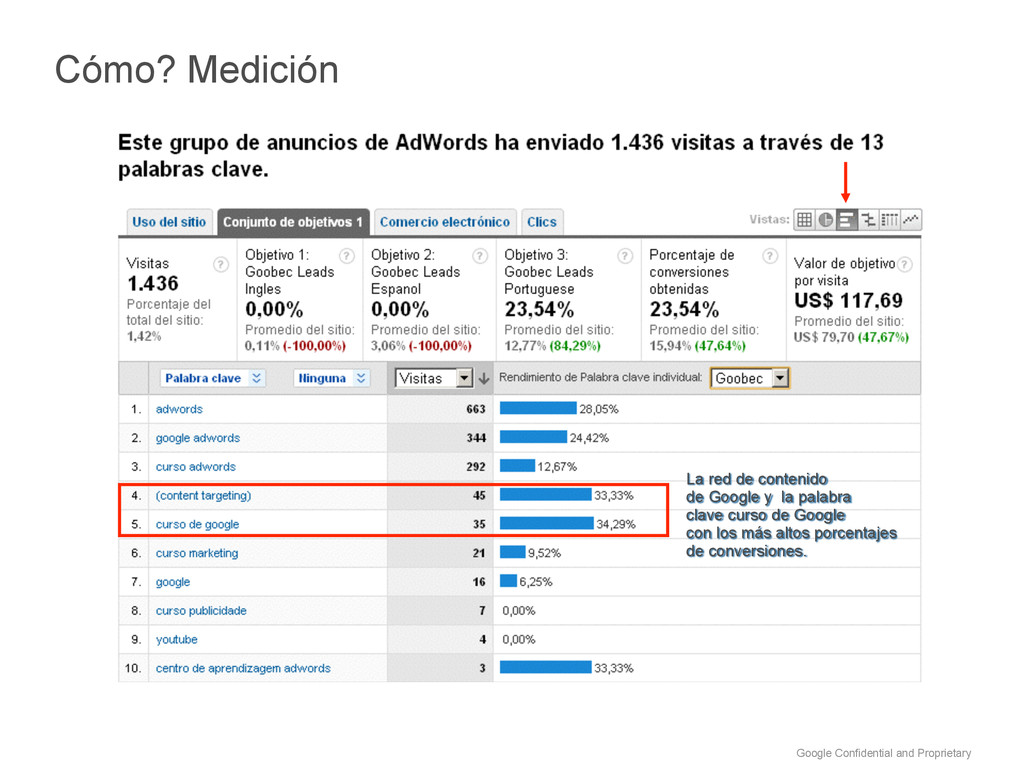Click the US$ 117,69 goal value
Image resolution: width=1024 pixels, height=768 pixels.
click(x=848, y=300)
